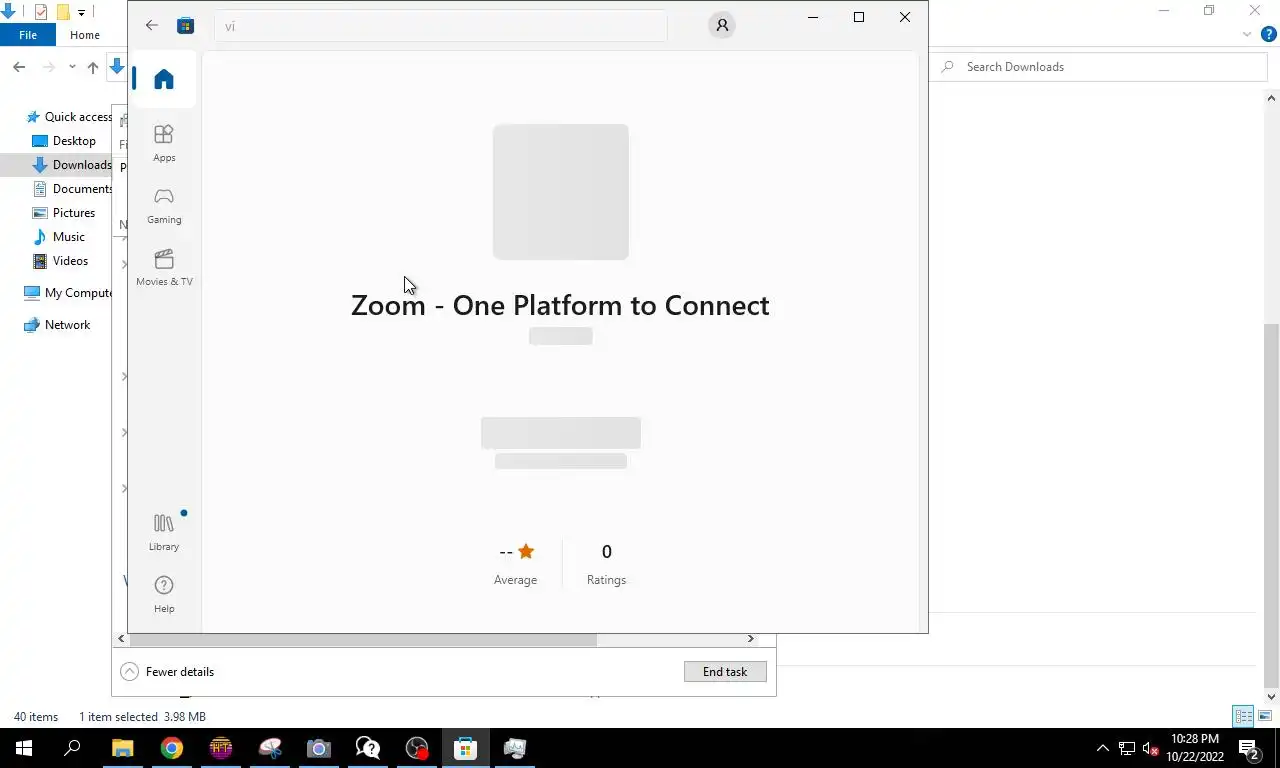This screenshot has width=1280, height=768.
Task: Maximize the Microsoft Store window
Action: (859, 17)
